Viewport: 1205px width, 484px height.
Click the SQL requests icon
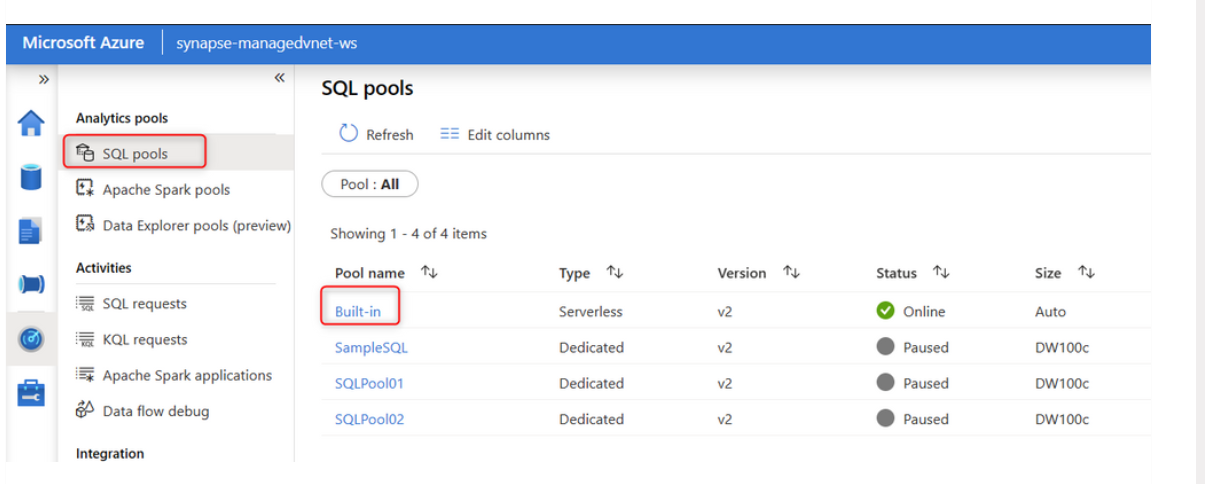tap(85, 303)
